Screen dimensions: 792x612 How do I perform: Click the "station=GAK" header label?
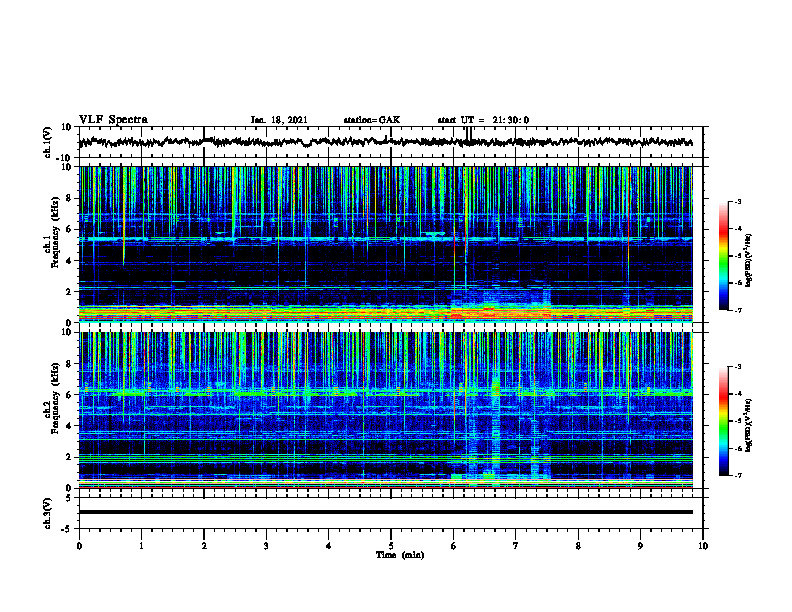372,120
